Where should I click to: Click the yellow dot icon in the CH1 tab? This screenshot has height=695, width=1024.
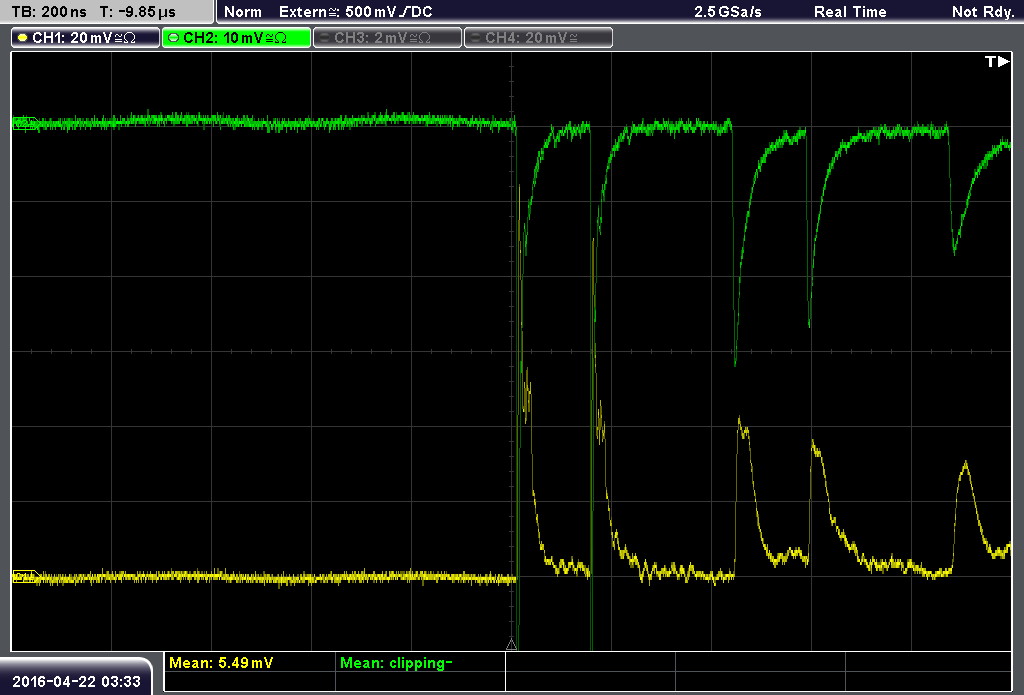23,38
